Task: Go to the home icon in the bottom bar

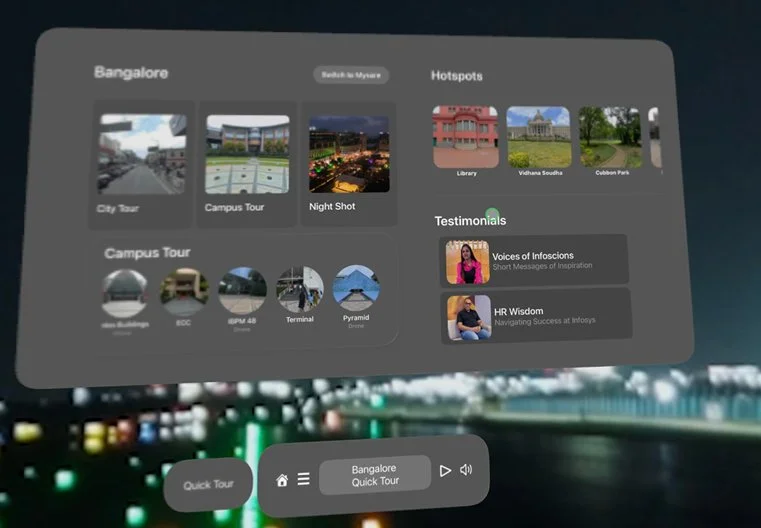Action: 282,480
